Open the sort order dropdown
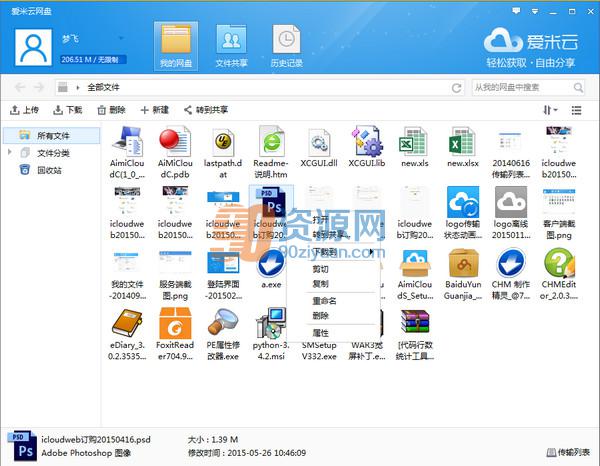Viewport: 600px width, 466px height. [x=550, y=110]
